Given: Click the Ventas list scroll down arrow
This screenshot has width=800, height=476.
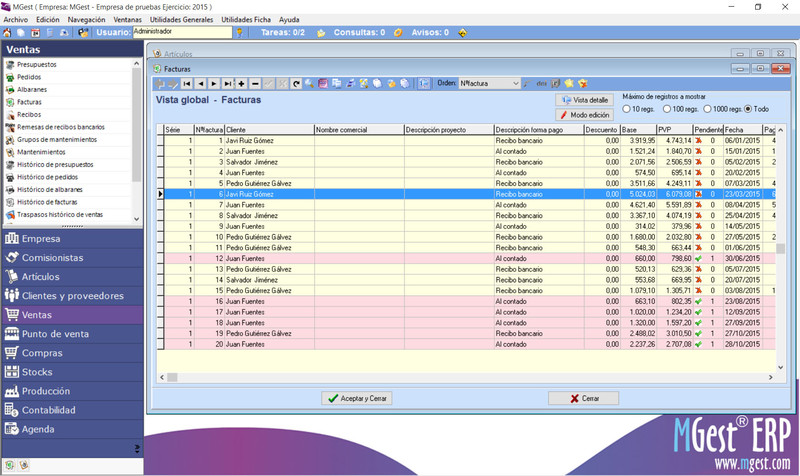Looking at the screenshot, I should click(136, 219).
